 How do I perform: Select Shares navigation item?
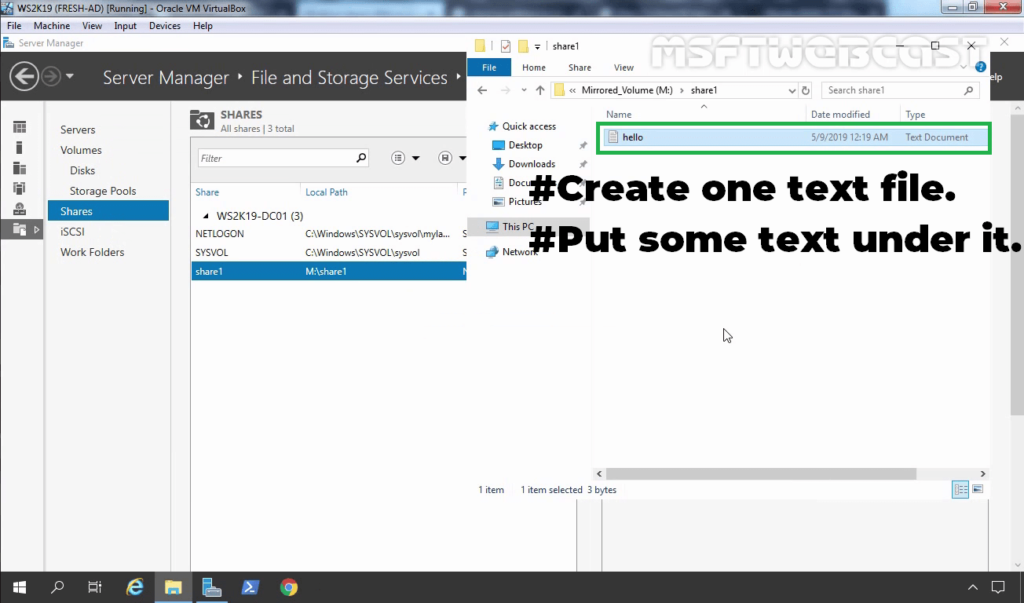108,211
